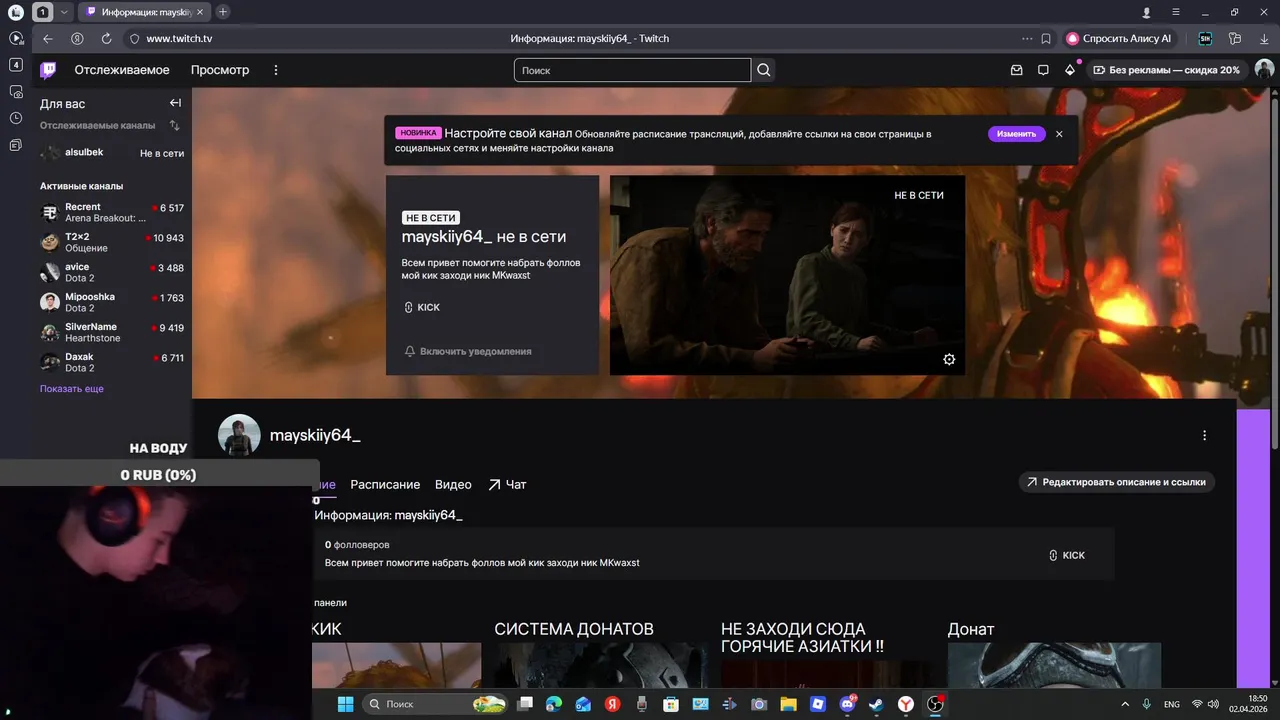Open Discord from the taskbar
Viewport: 1280px width, 720px height.
tap(847, 704)
